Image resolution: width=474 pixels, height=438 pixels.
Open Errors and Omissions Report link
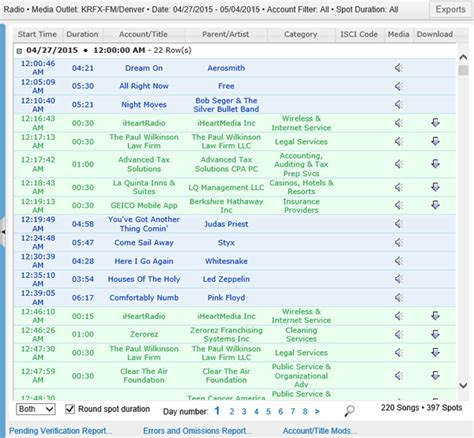[197, 431]
